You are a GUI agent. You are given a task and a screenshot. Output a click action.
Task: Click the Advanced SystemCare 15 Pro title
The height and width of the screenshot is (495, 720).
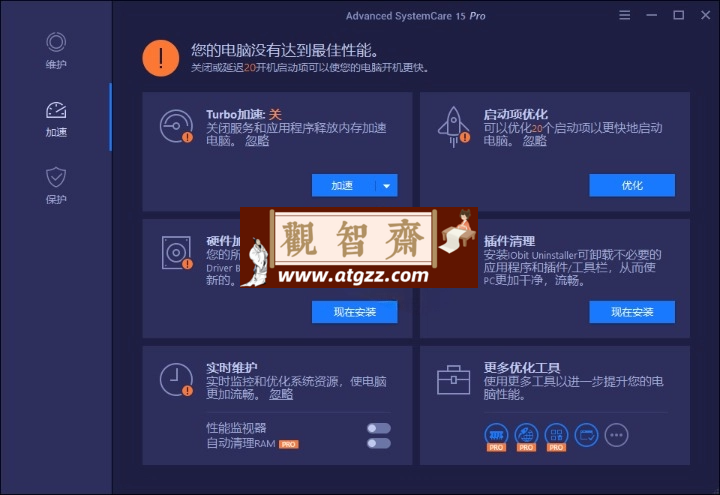(416, 16)
